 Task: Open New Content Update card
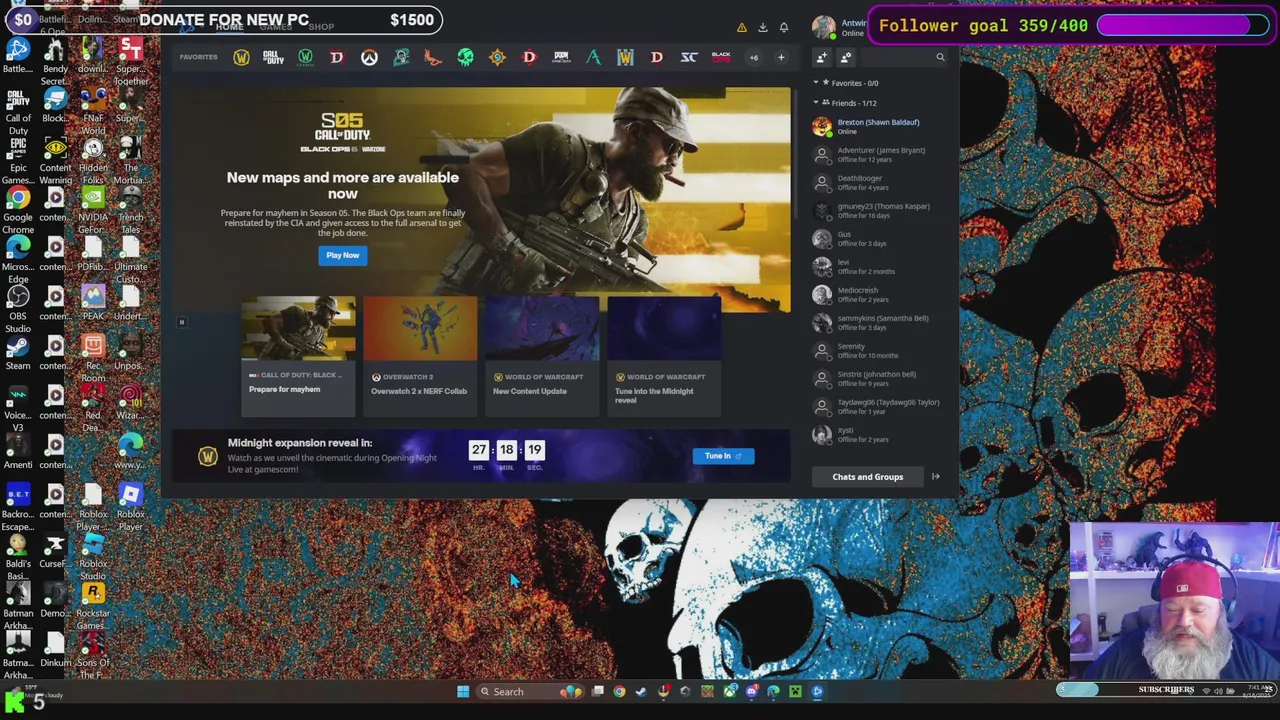[542, 355]
